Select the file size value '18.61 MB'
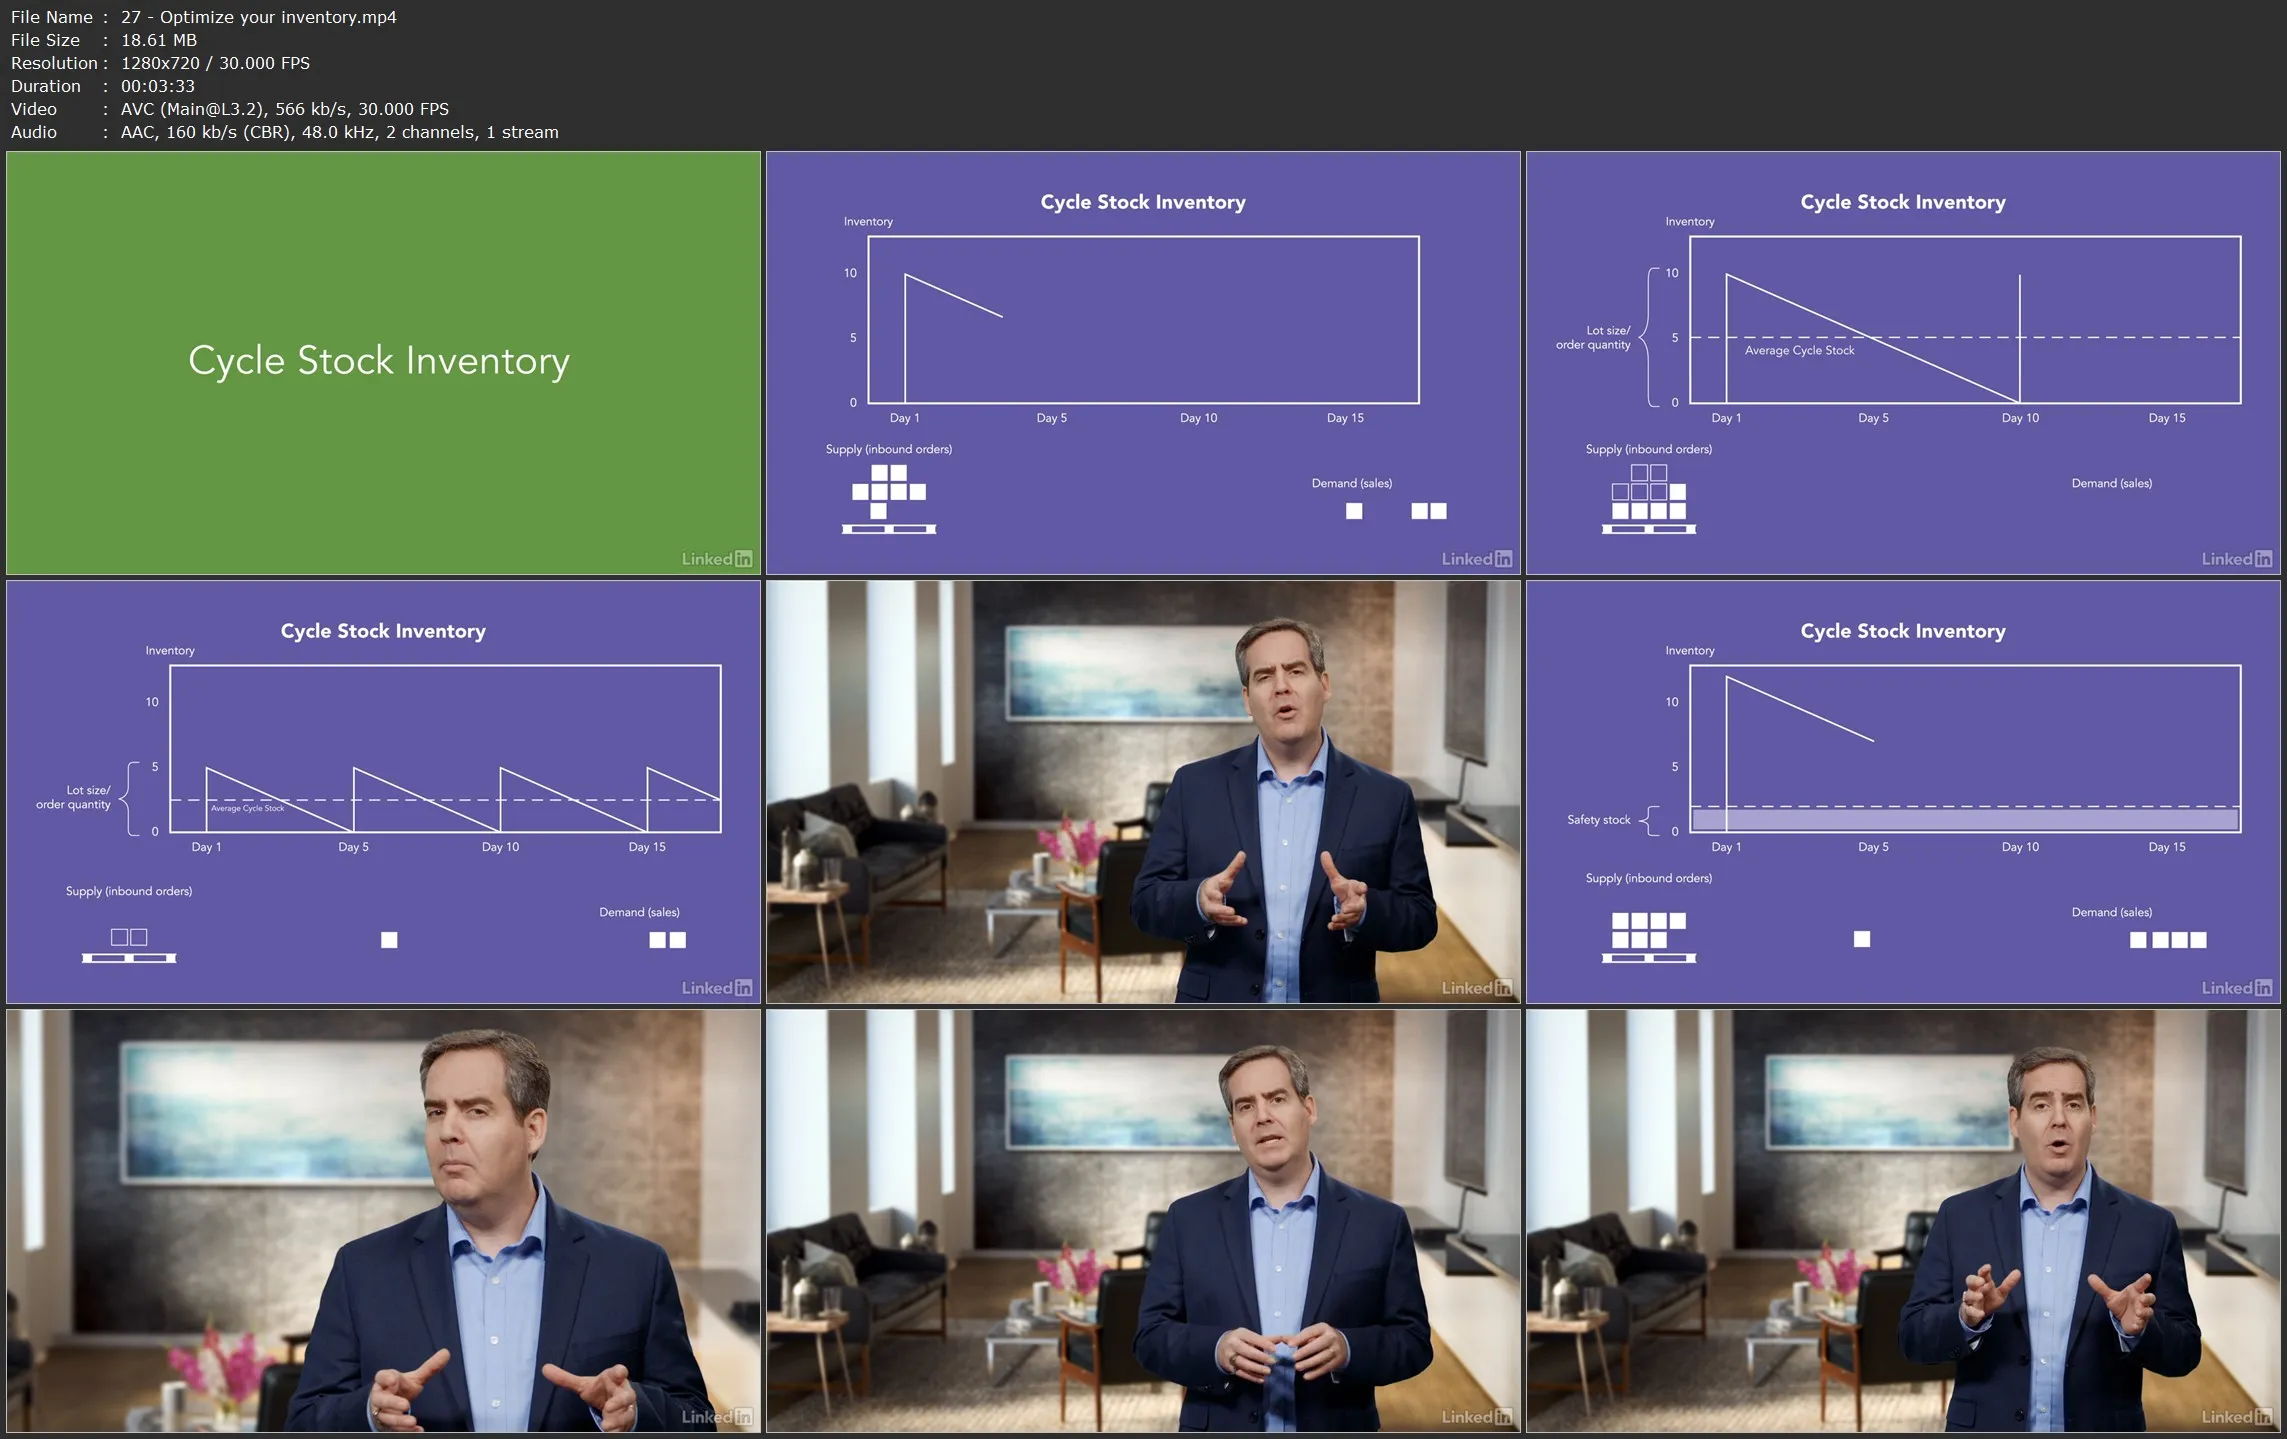 (159, 40)
